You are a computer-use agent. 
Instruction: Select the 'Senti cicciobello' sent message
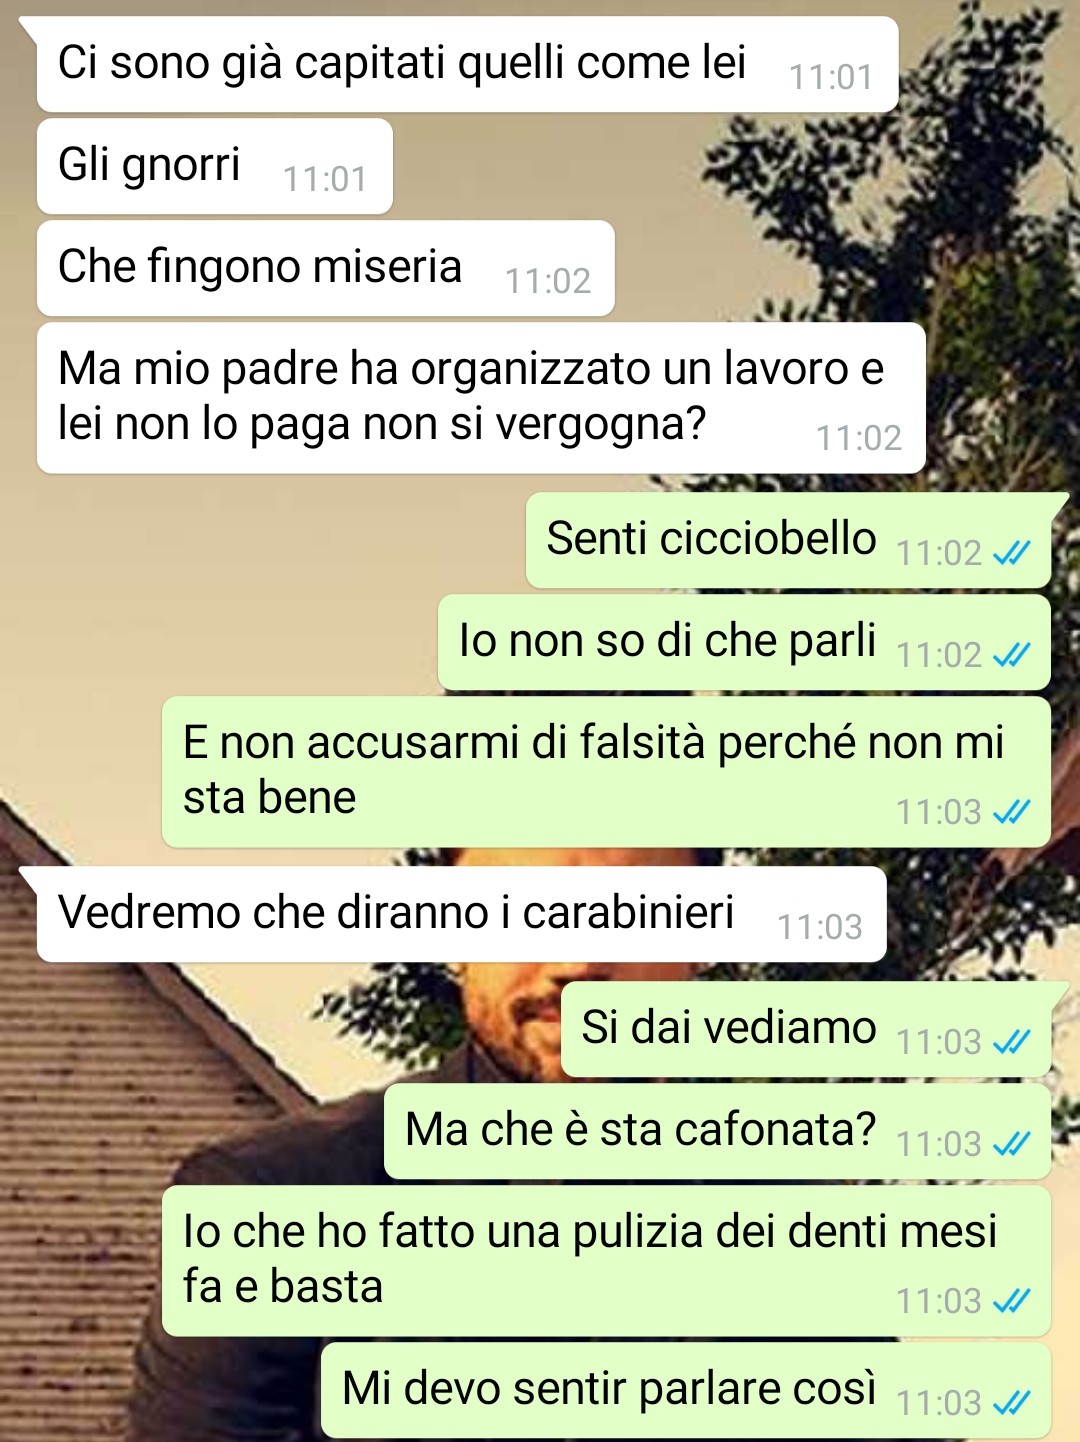coord(788,540)
